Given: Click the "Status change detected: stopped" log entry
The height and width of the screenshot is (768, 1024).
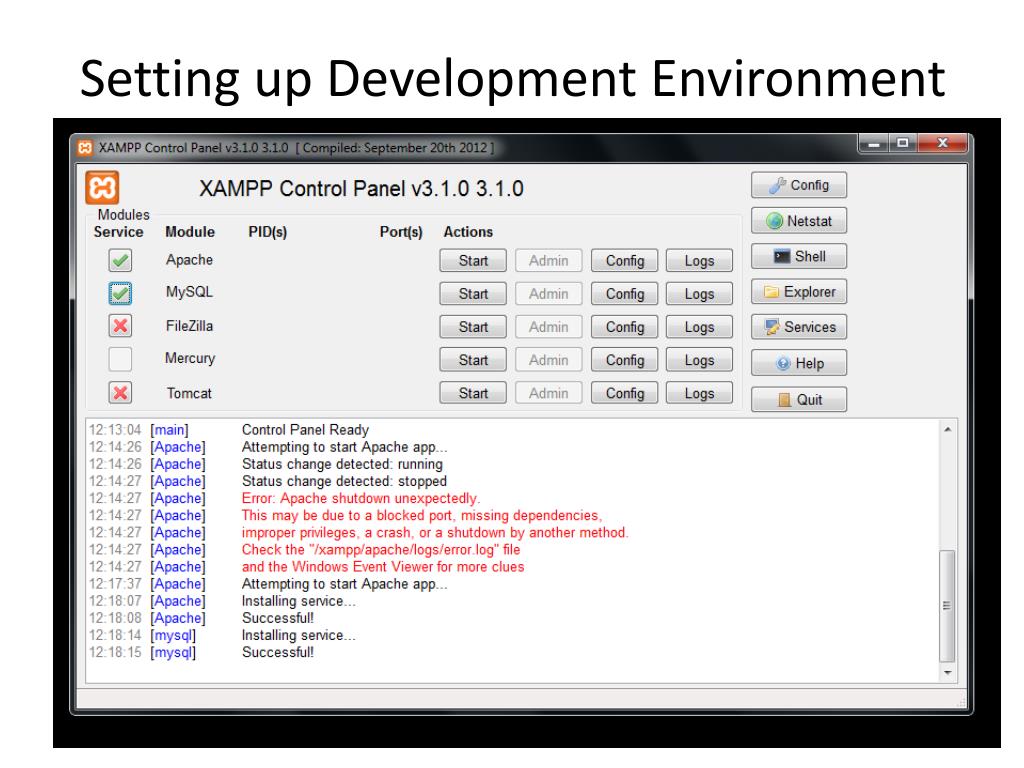Looking at the screenshot, I should (344, 481).
